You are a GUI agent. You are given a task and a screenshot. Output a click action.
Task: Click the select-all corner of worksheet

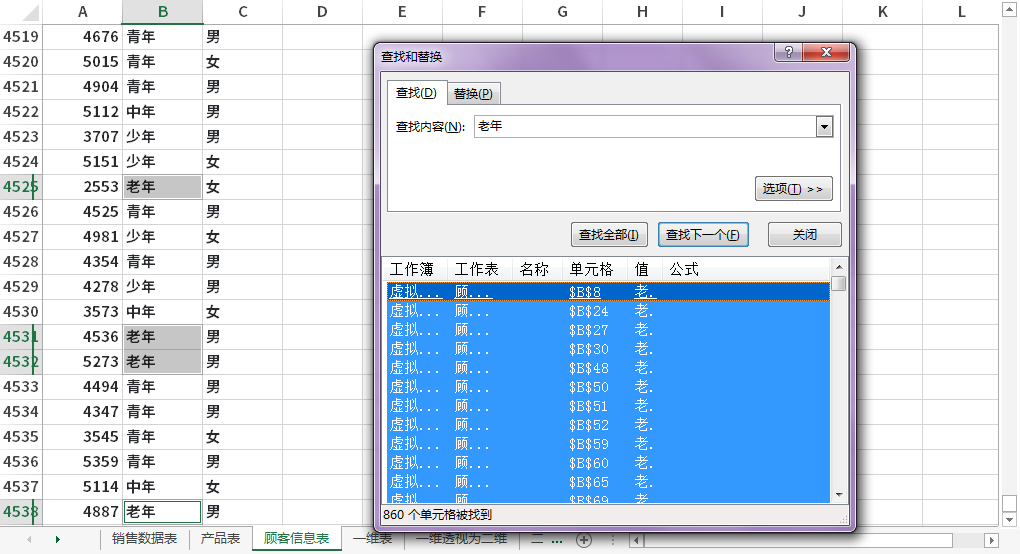(x=21, y=12)
